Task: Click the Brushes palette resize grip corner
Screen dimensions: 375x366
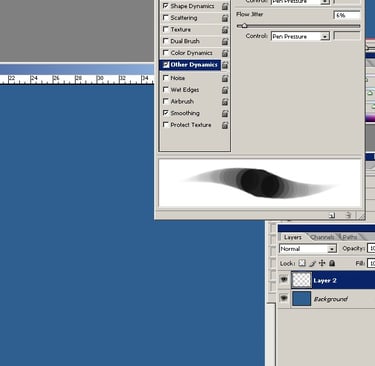Action: click(x=361, y=216)
